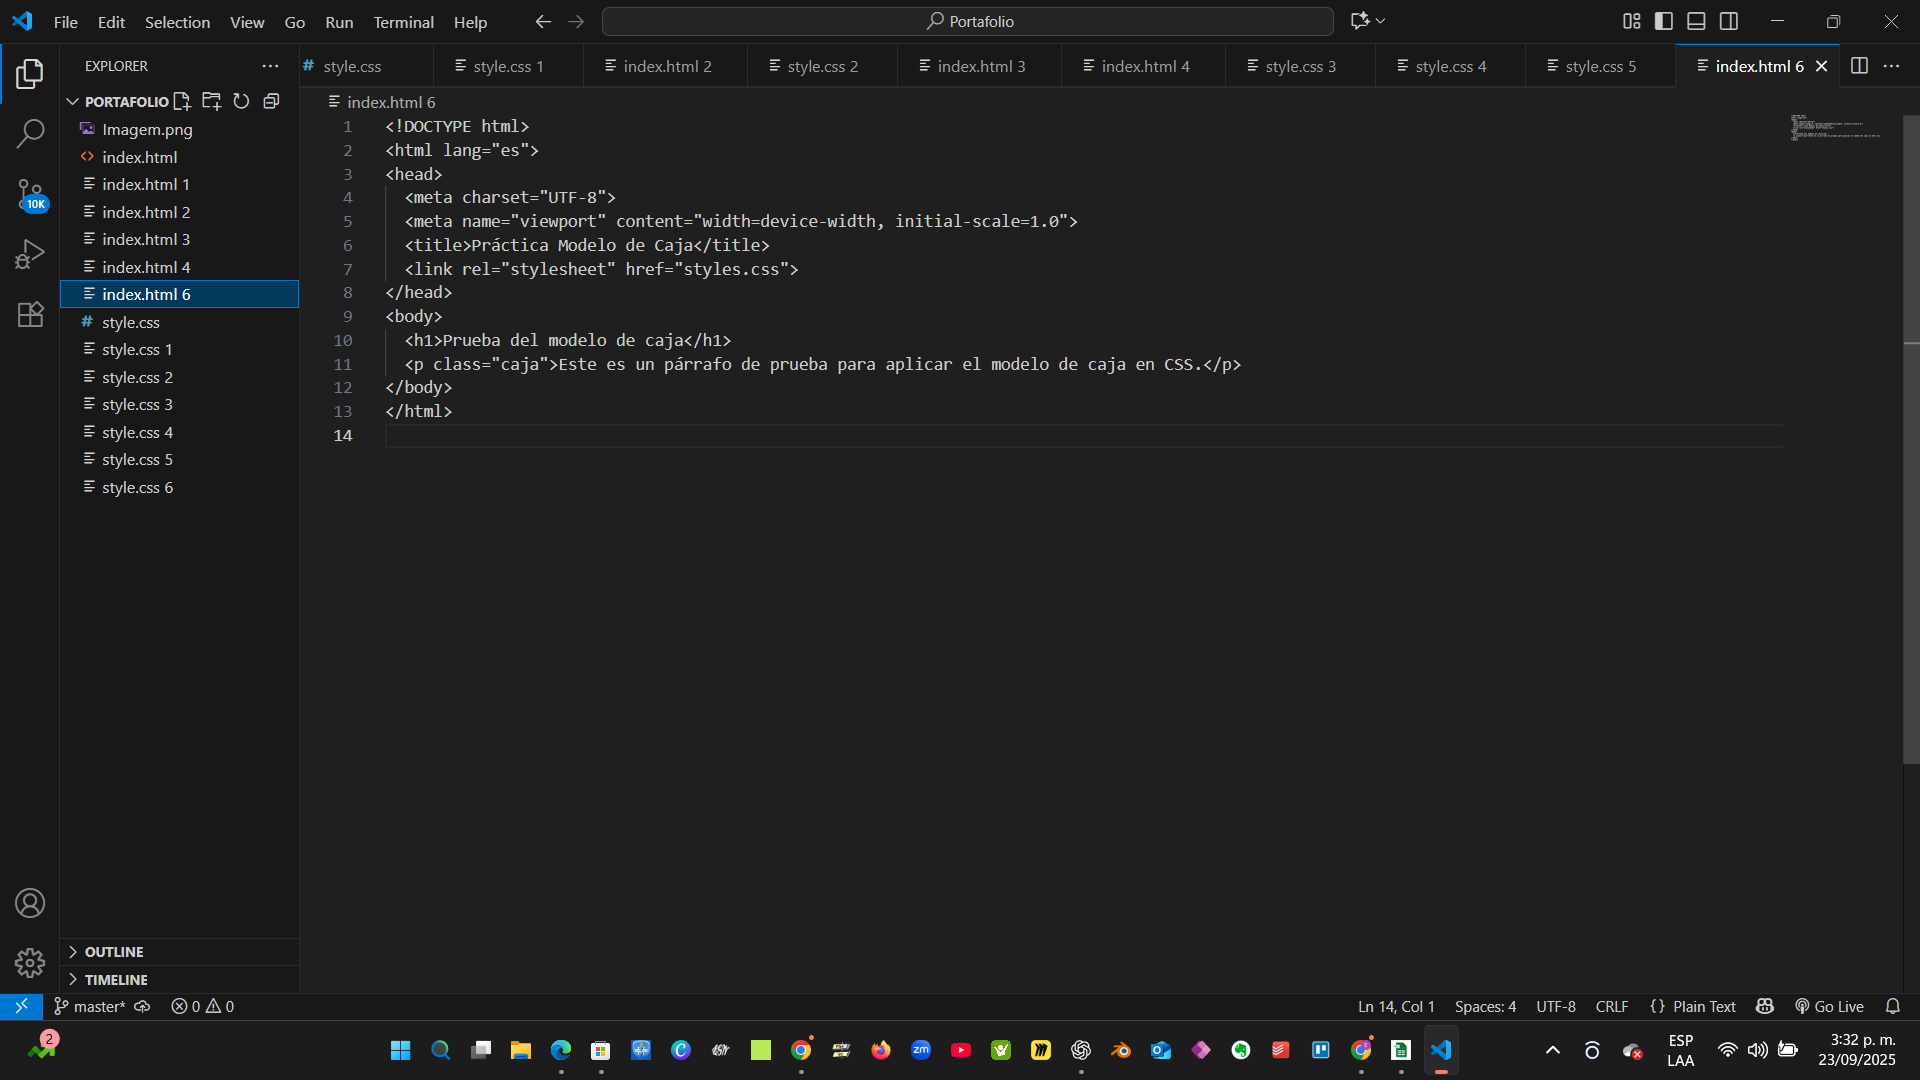Click the Portafolio command center search box
Screen dimensions: 1920x1080
[968, 21]
